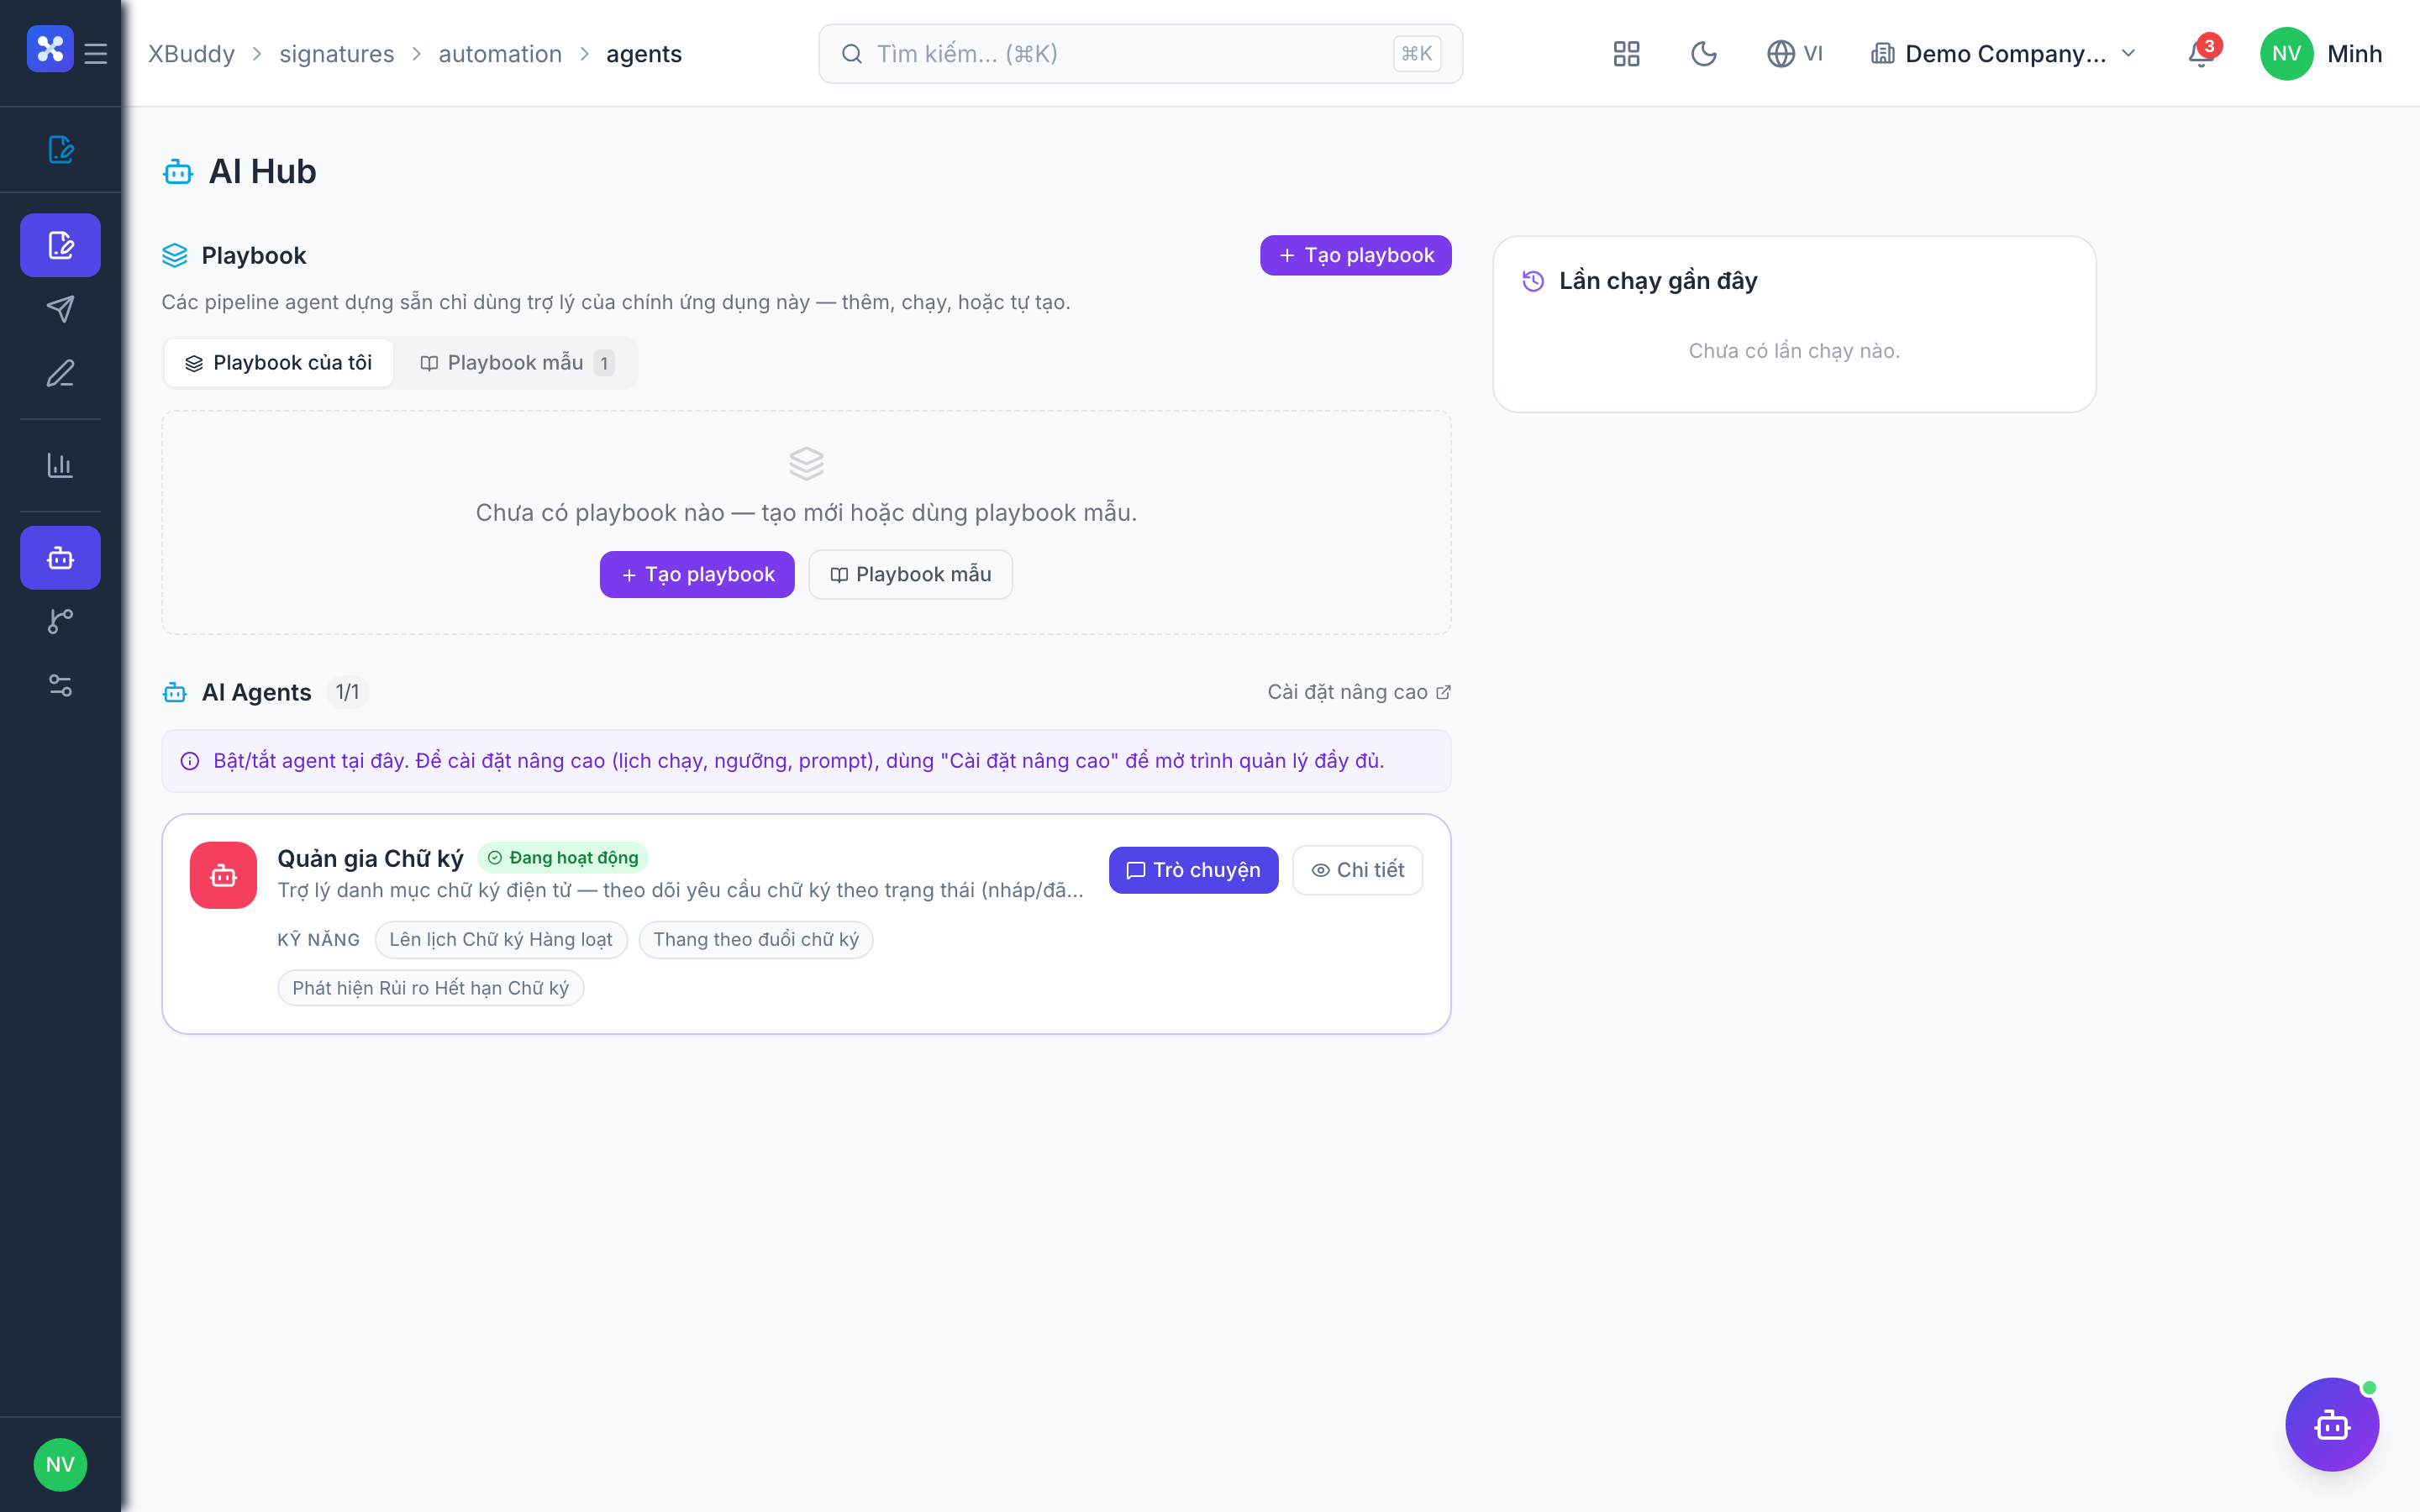Navigate to signatures breadcrumb
This screenshot has height=1512, width=2420.
[x=336, y=54]
